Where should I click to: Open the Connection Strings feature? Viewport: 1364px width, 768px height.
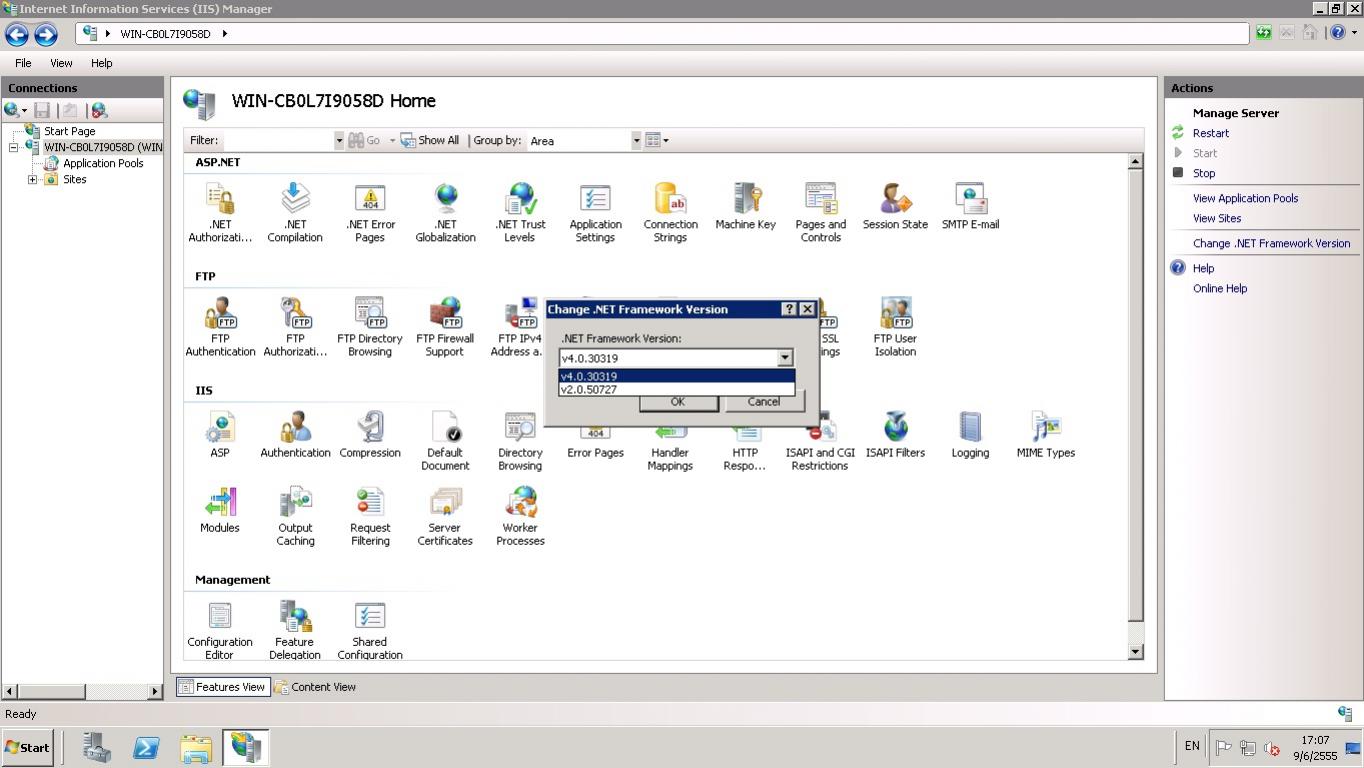click(670, 212)
